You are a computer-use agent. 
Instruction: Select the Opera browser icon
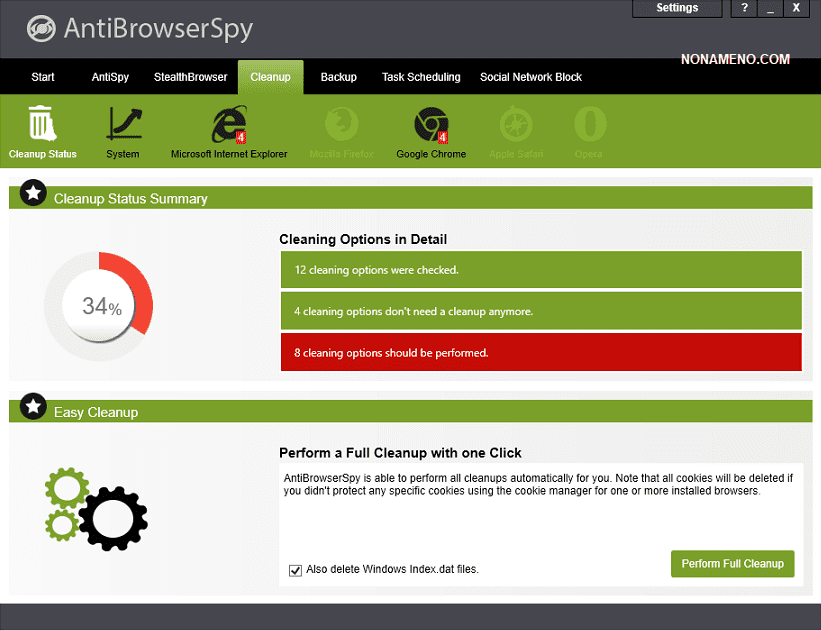pos(589,125)
